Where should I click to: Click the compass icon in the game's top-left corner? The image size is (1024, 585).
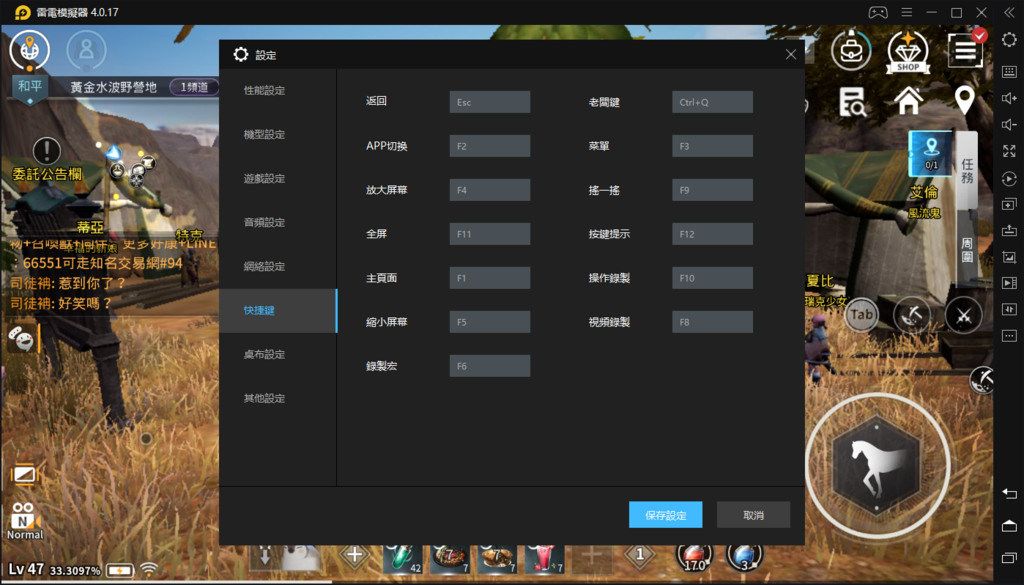tap(29, 49)
